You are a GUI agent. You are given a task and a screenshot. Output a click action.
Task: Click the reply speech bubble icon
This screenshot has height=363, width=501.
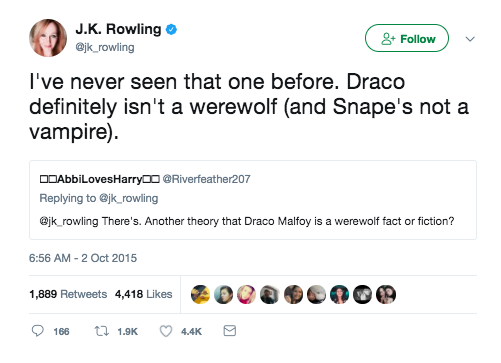point(38,331)
